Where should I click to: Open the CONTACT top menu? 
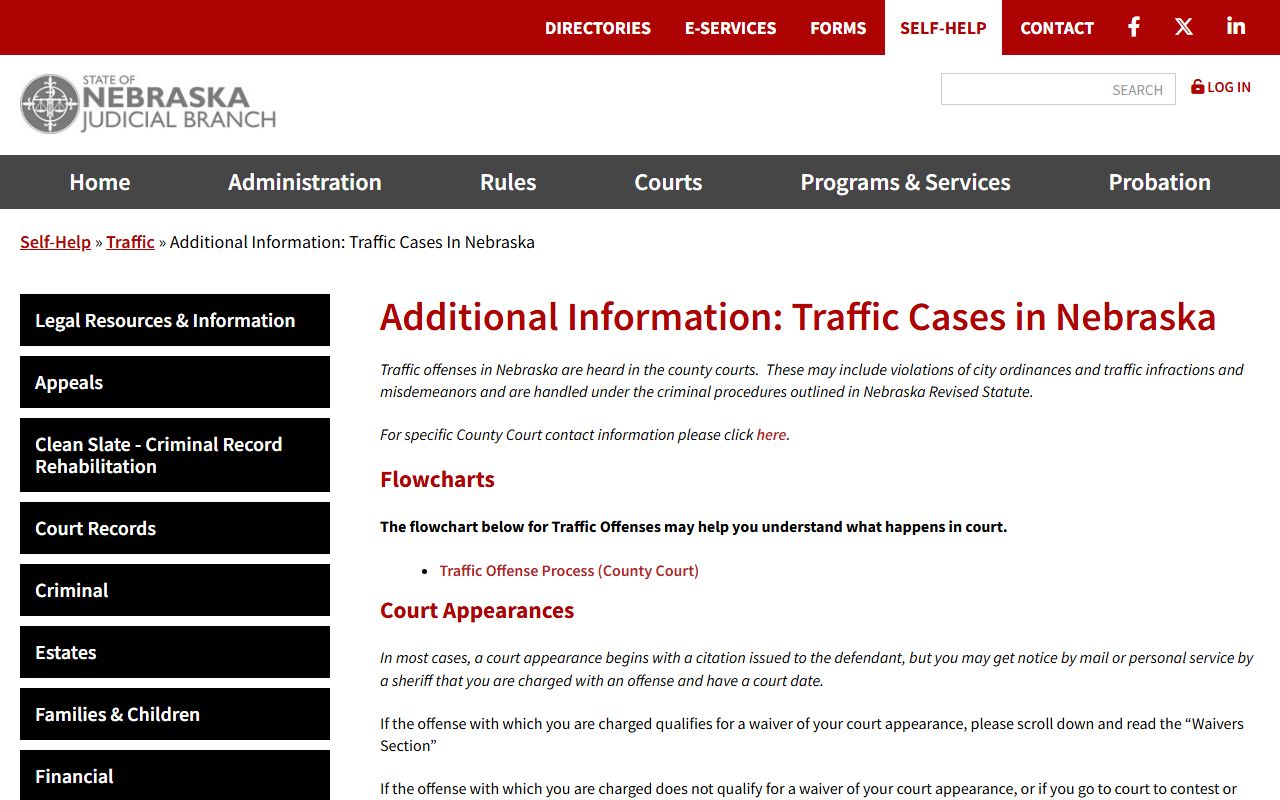[1057, 28]
